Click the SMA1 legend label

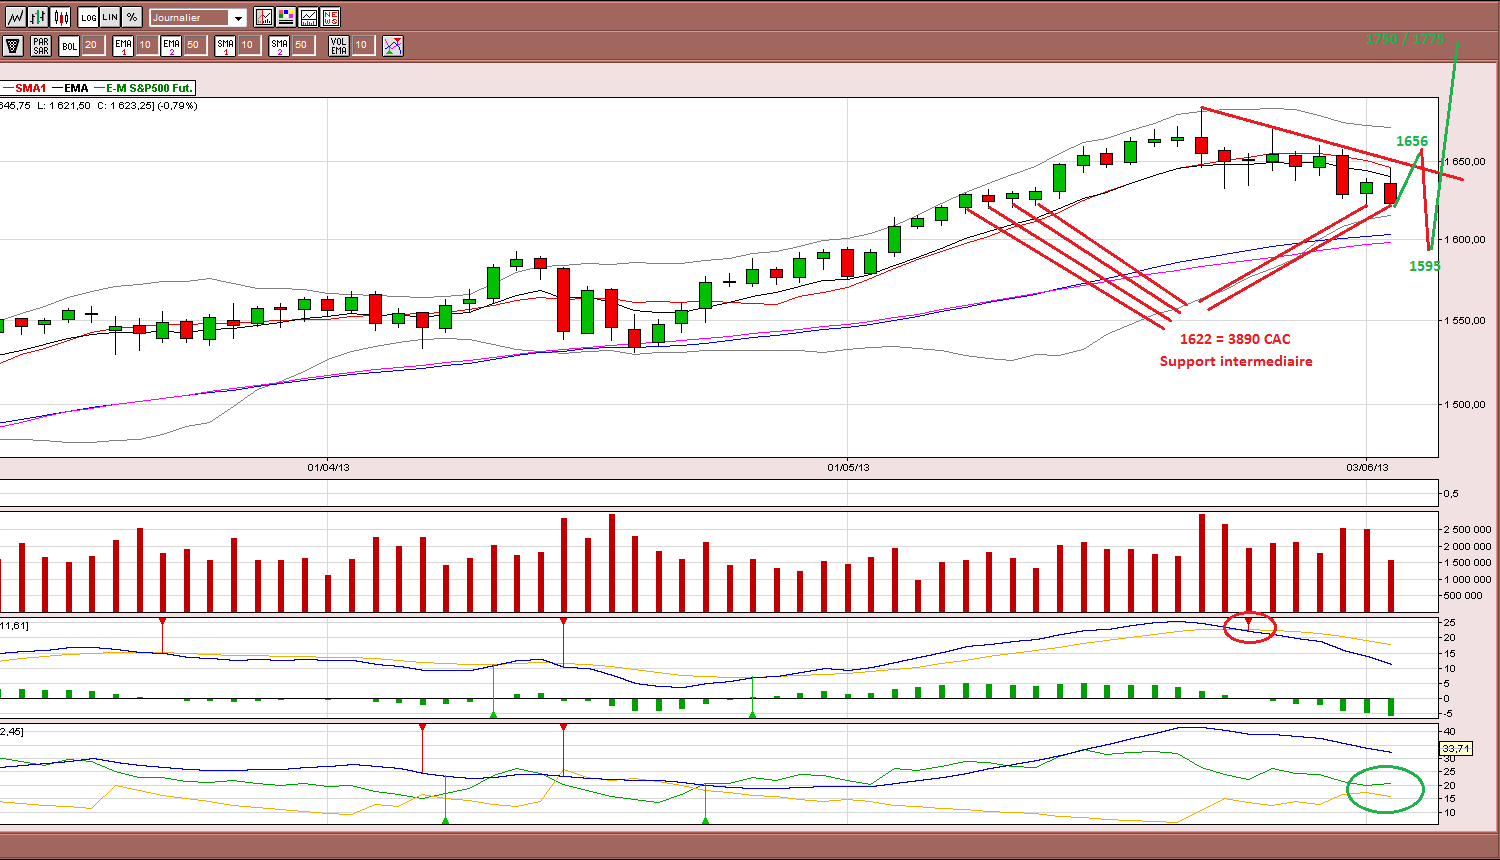click(31, 88)
